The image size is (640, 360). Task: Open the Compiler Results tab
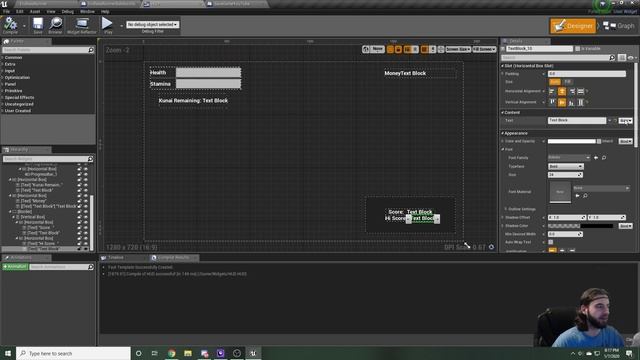pyautogui.click(x=173, y=258)
